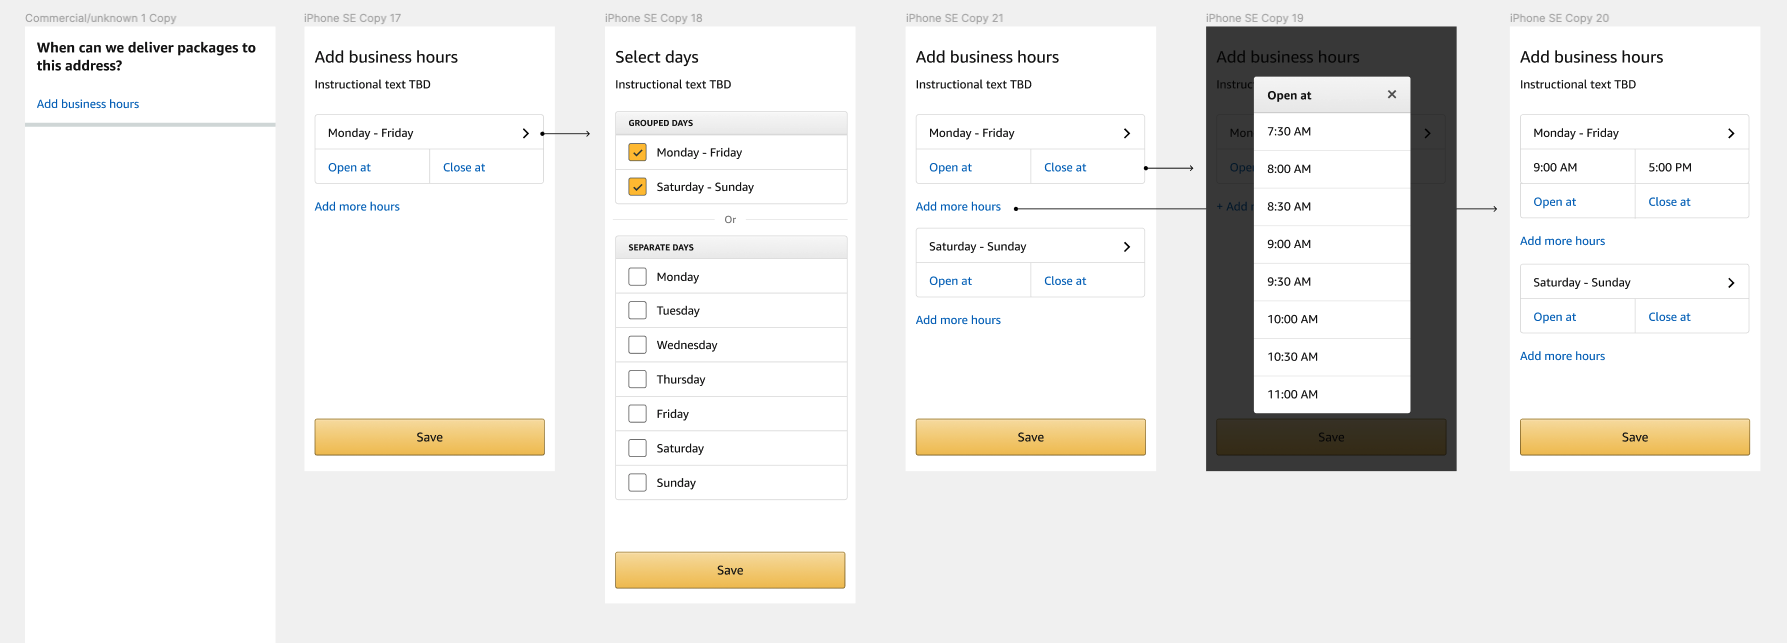Close the Open at time picker popup
This screenshot has width=1787, height=643.
pos(1391,94)
